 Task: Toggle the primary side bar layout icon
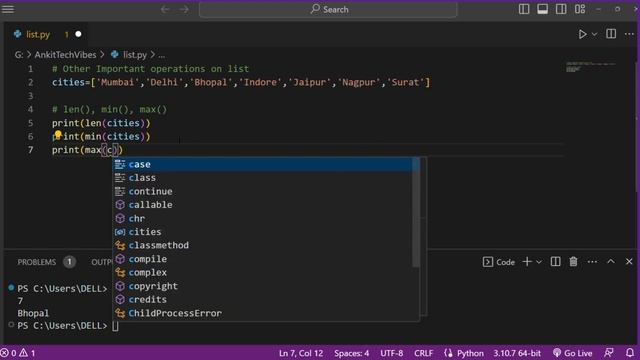tap(524, 9)
